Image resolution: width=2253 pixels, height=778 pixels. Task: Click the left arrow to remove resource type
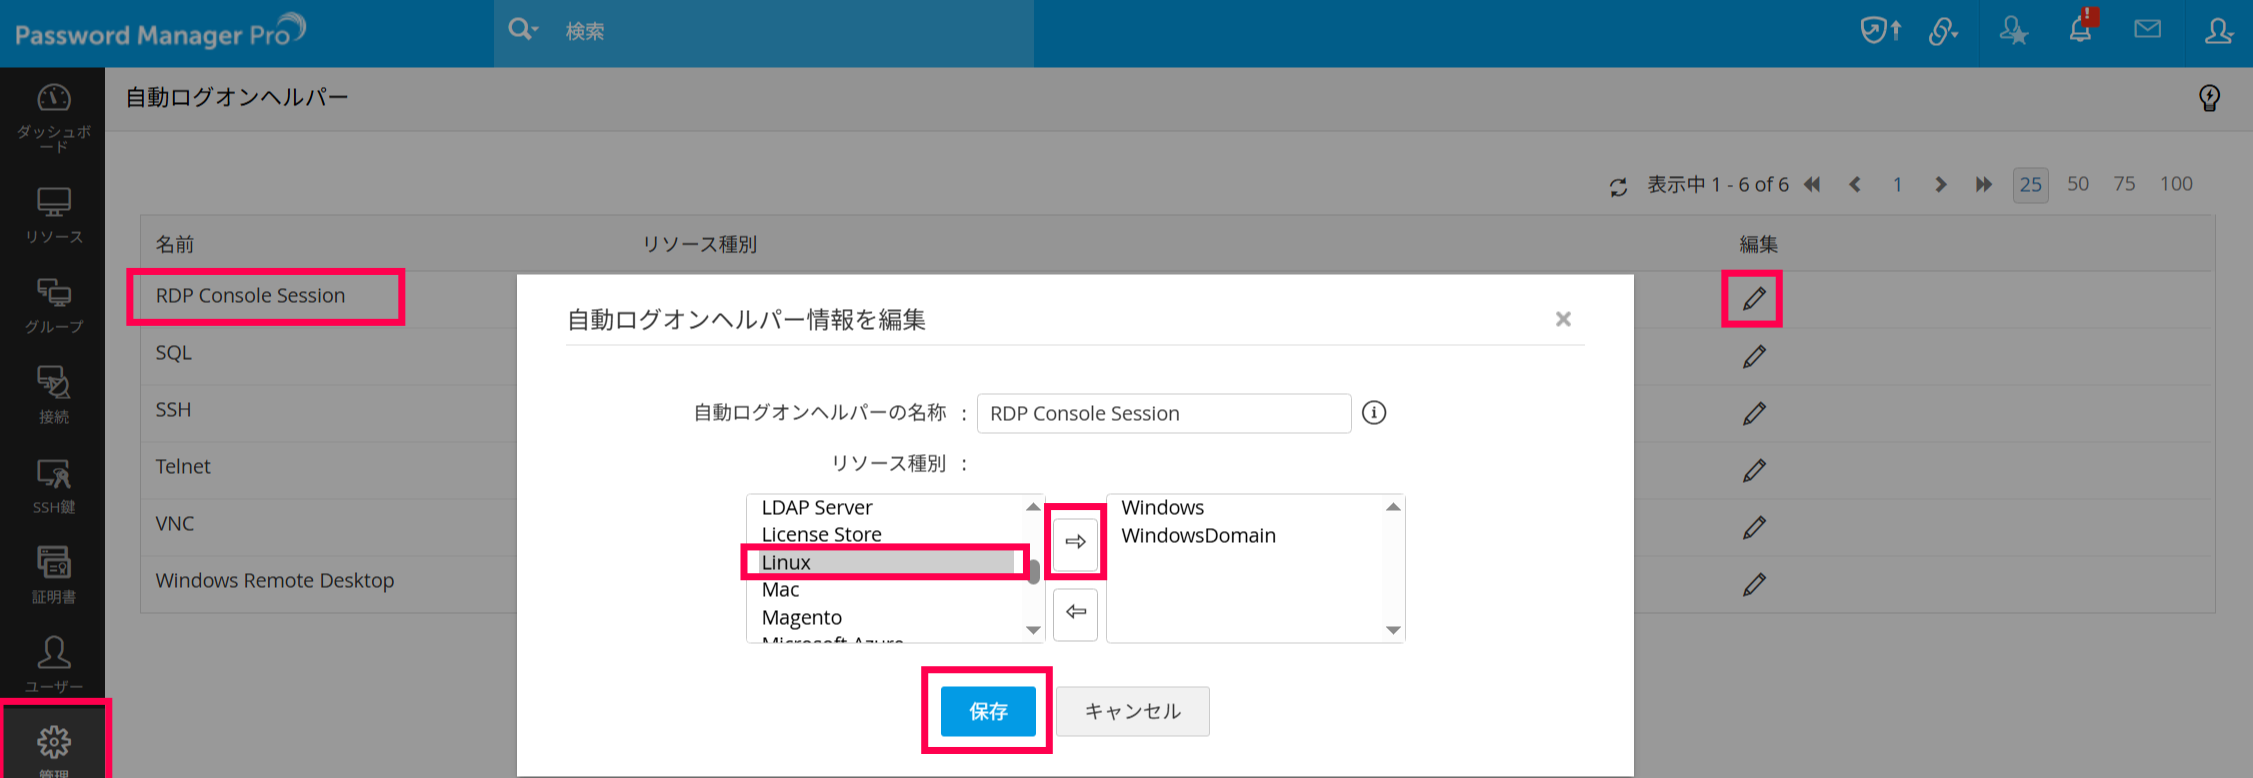1075,612
